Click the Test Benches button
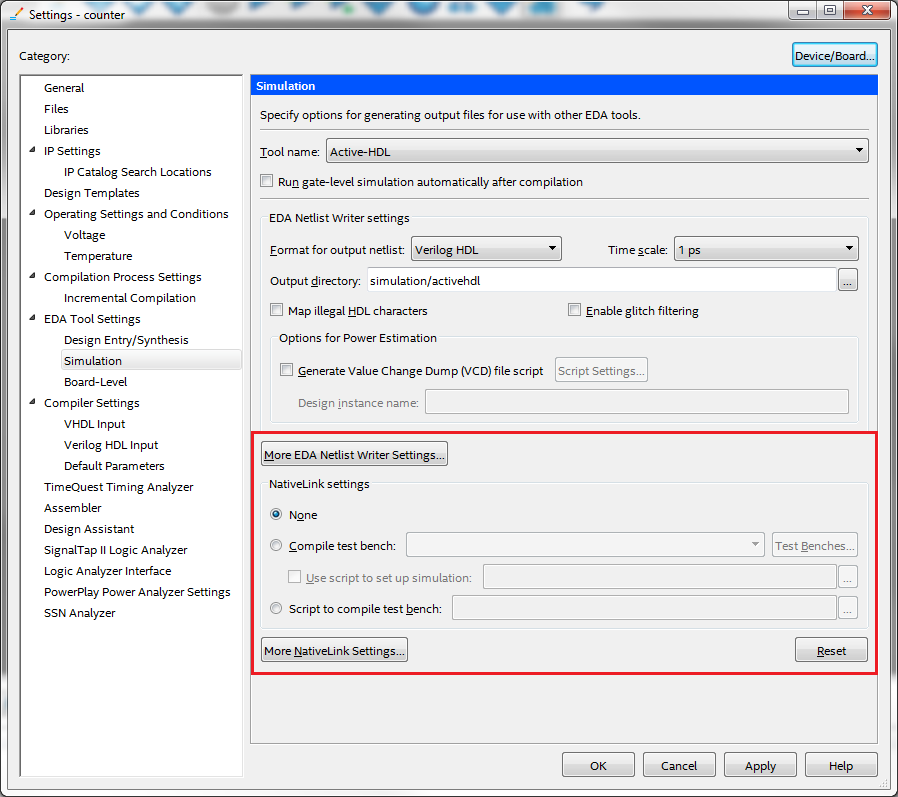Viewport: 898px width, 797px height. tap(814, 545)
